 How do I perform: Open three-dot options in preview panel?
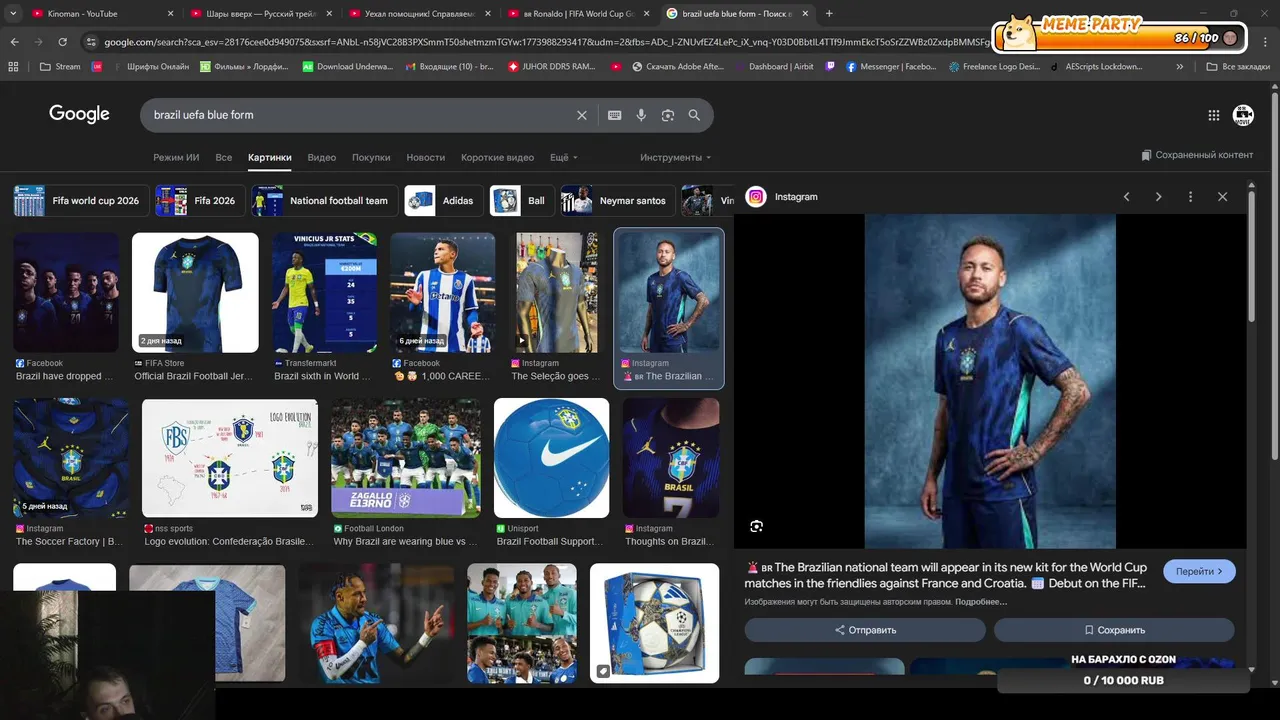1190,197
